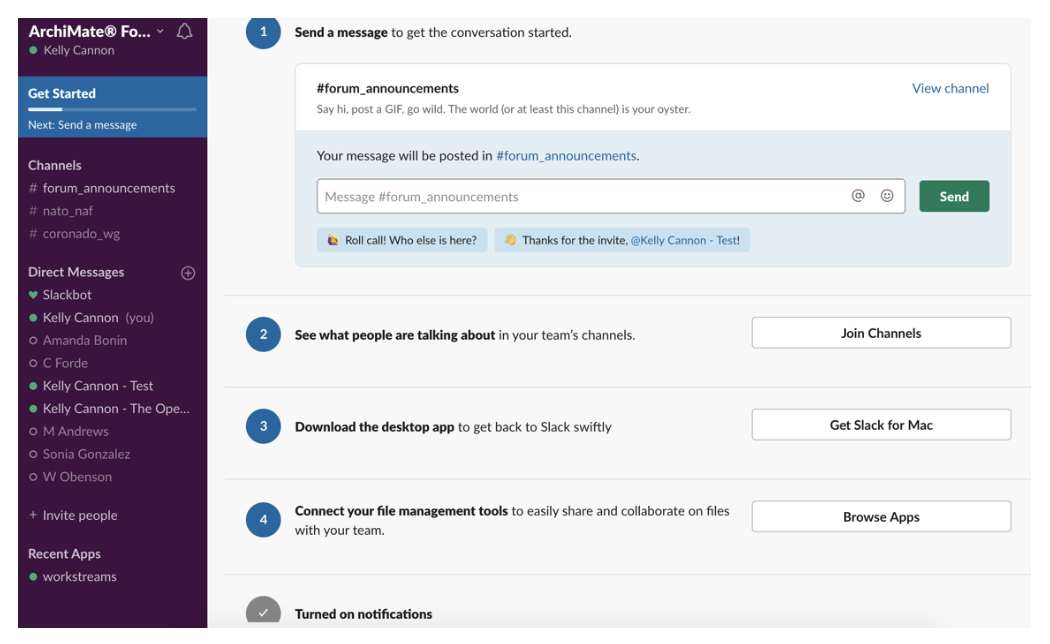Image resolution: width=1050 pixels, height=644 pixels.
Task: Open the workstreams app under Recent Apps
Action: (x=79, y=577)
